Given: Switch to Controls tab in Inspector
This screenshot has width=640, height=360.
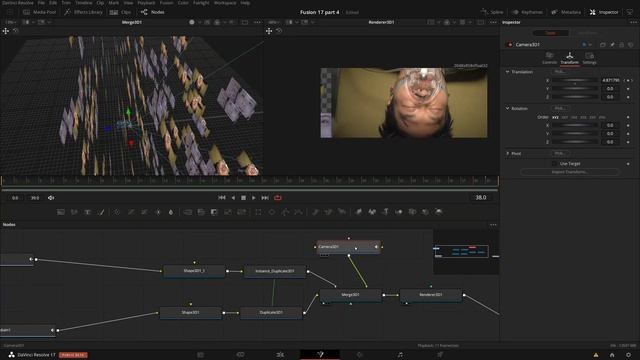Looking at the screenshot, I should (549, 58).
